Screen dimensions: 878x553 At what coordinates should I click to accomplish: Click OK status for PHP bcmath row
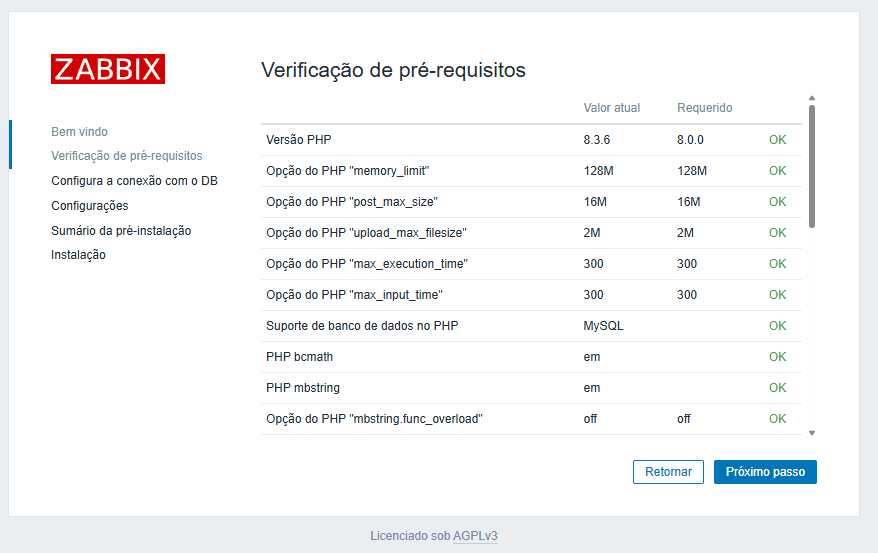777,357
